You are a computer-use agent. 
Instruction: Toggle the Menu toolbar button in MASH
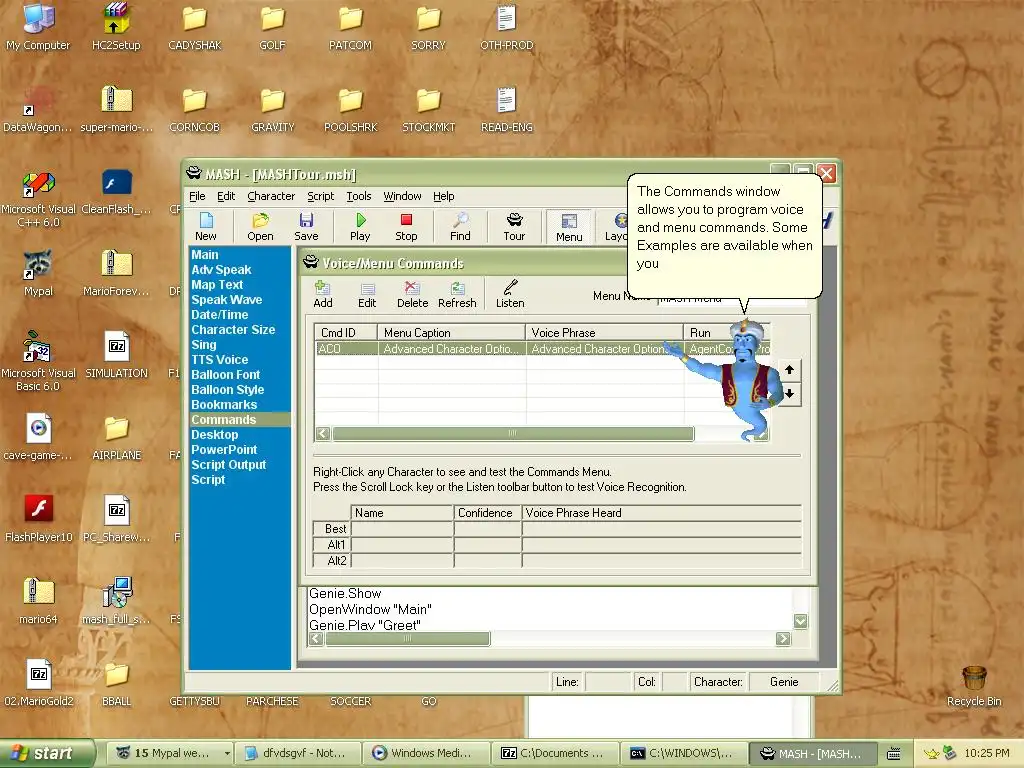tap(569, 227)
